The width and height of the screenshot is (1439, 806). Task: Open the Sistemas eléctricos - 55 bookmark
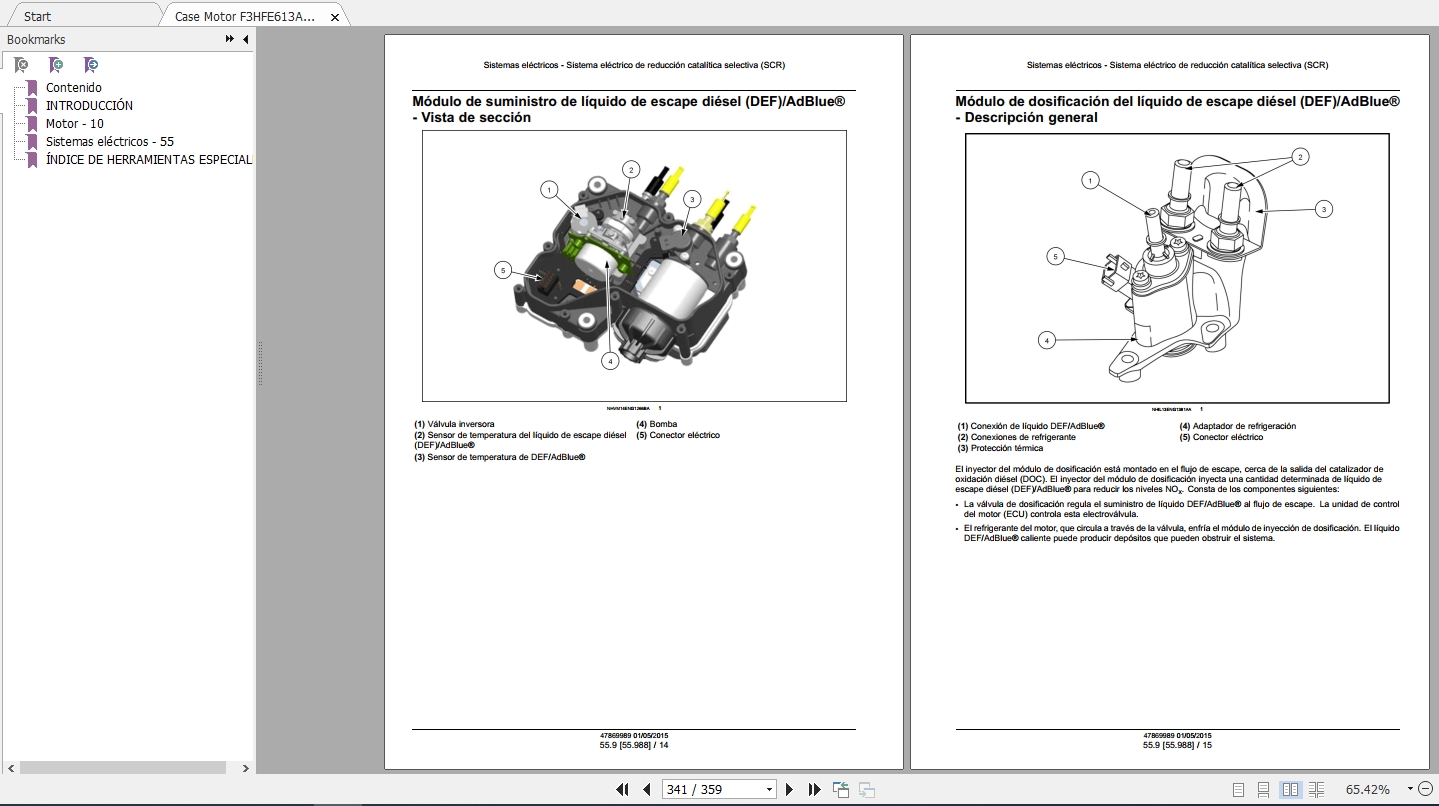click(x=110, y=142)
